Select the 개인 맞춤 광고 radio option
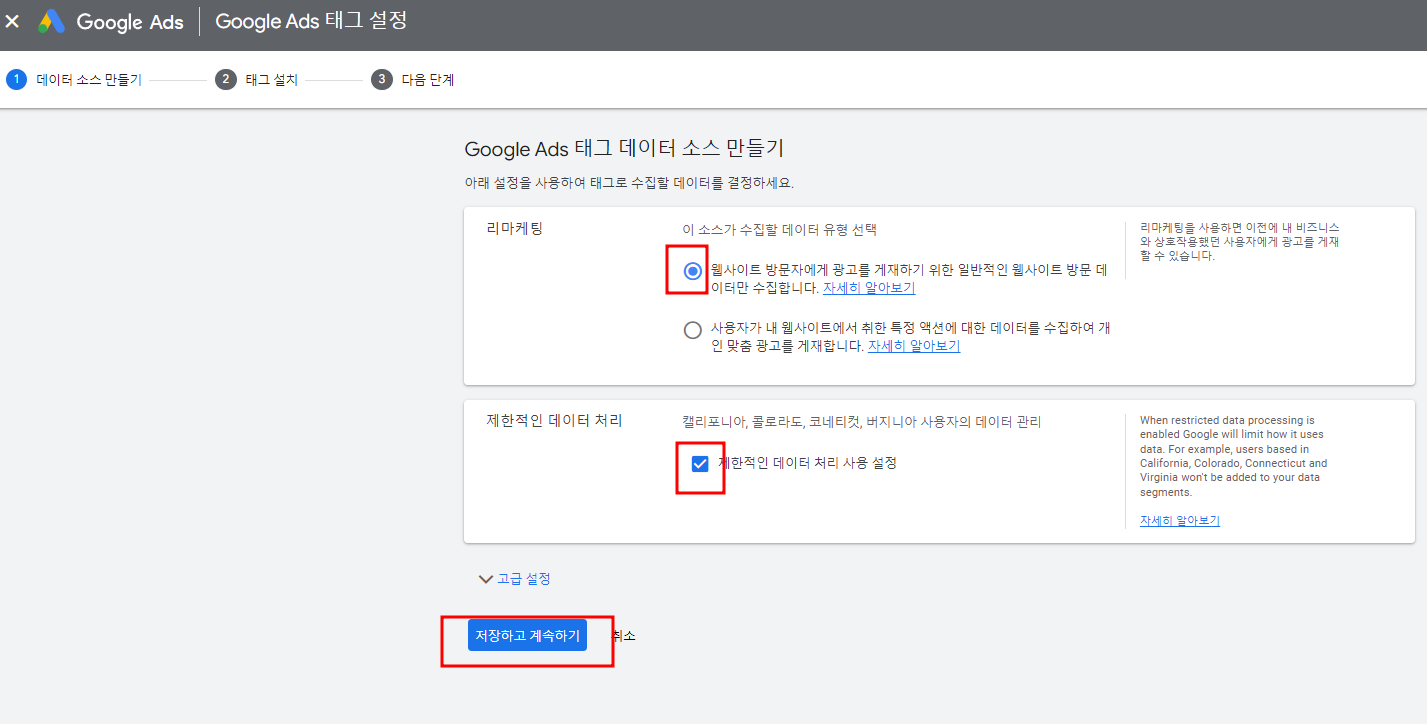The width and height of the screenshot is (1427, 724). tap(693, 329)
